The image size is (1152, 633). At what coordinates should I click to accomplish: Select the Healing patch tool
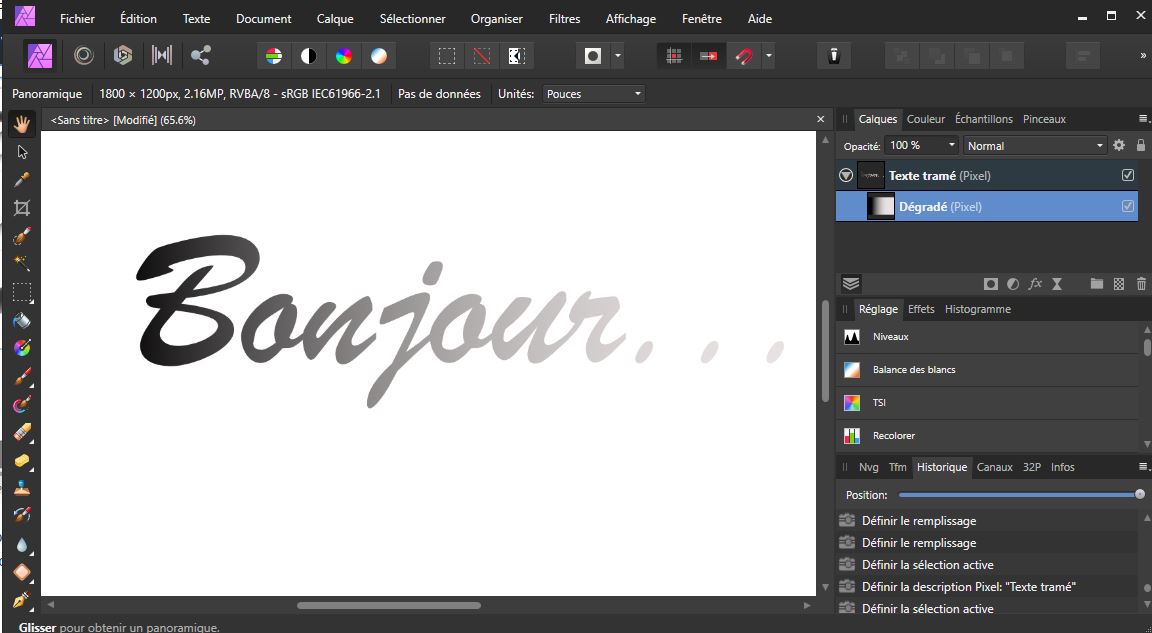pos(22,572)
